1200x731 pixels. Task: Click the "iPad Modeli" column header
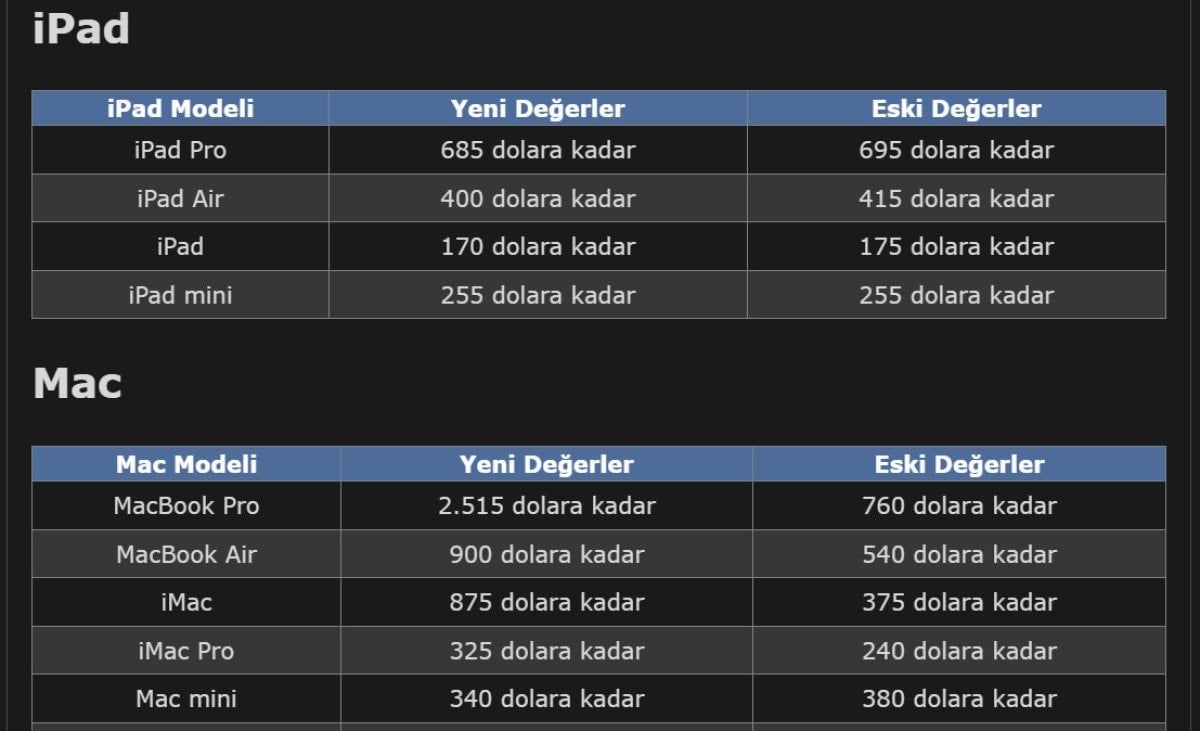(180, 108)
